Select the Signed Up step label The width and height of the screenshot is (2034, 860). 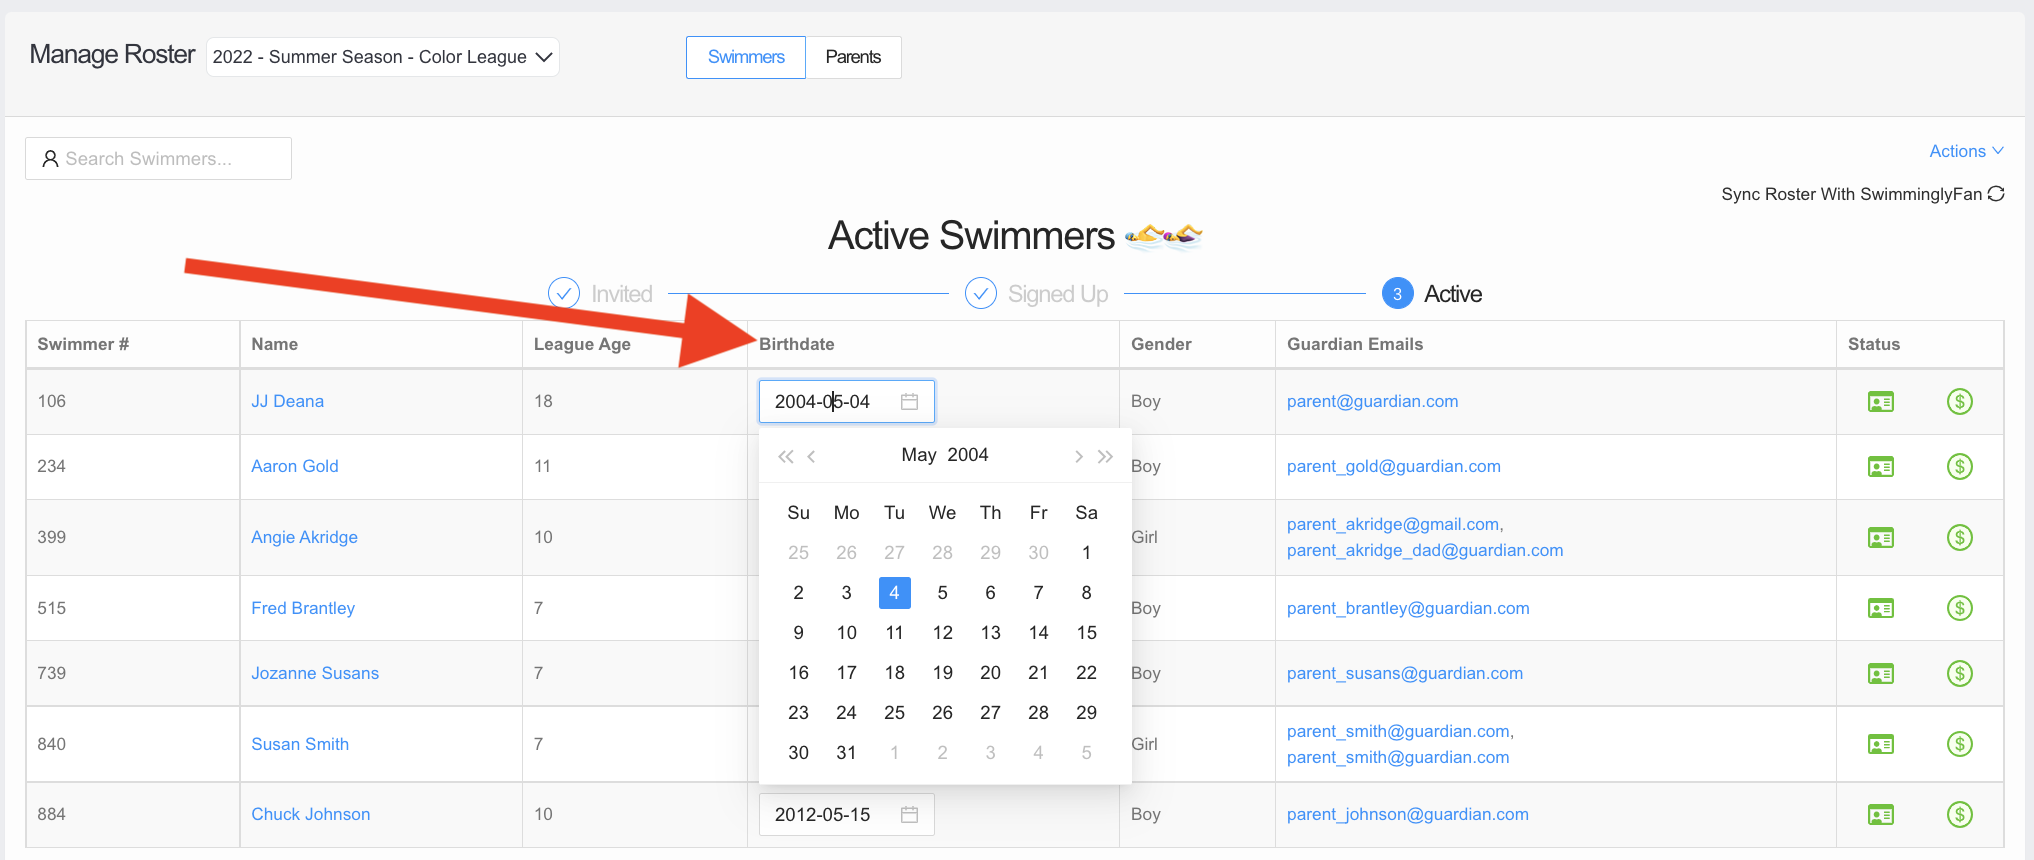tap(1058, 294)
